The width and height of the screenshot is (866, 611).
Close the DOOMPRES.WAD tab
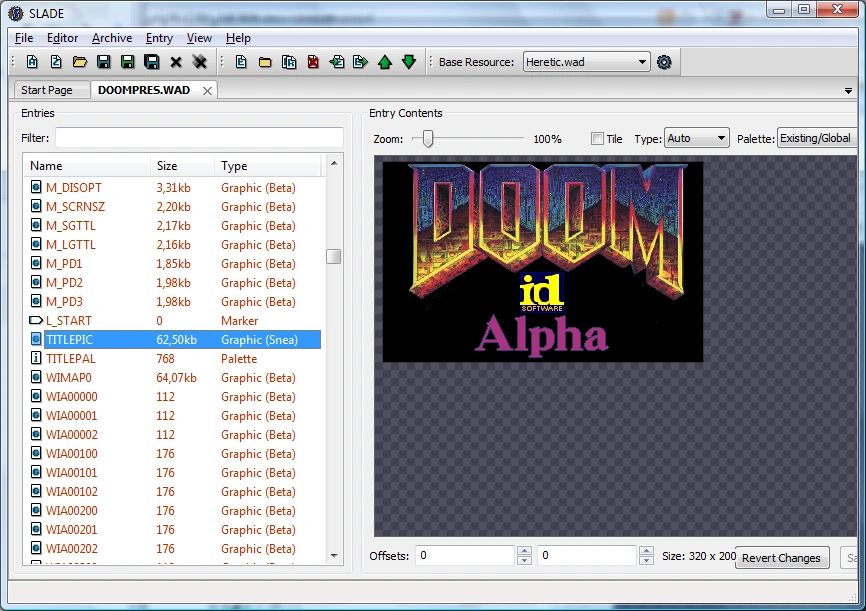(207, 91)
